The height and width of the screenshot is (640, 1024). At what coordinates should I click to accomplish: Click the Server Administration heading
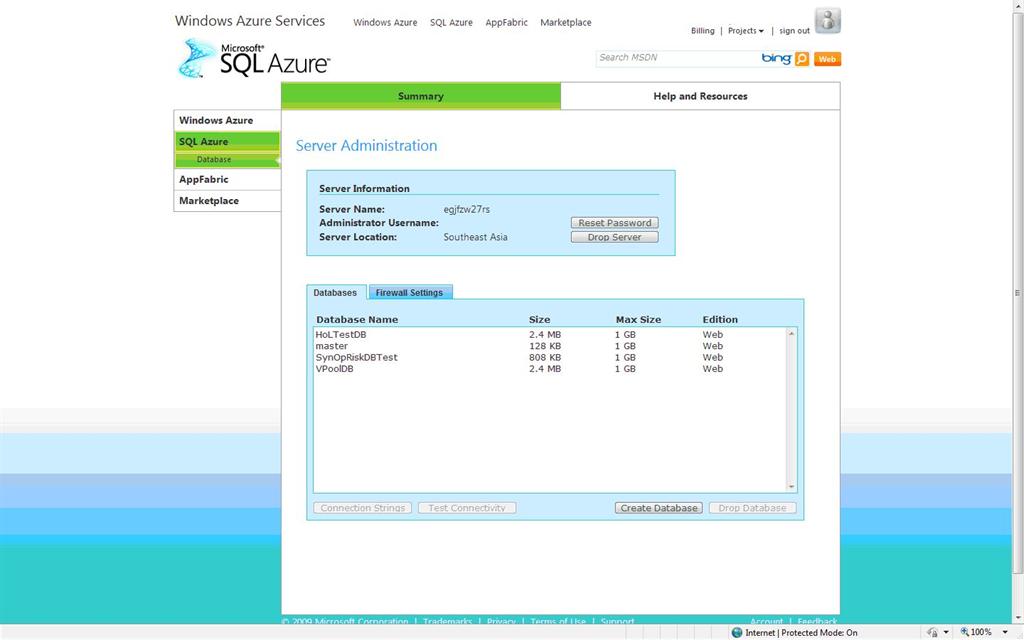[x=366, y=146]
